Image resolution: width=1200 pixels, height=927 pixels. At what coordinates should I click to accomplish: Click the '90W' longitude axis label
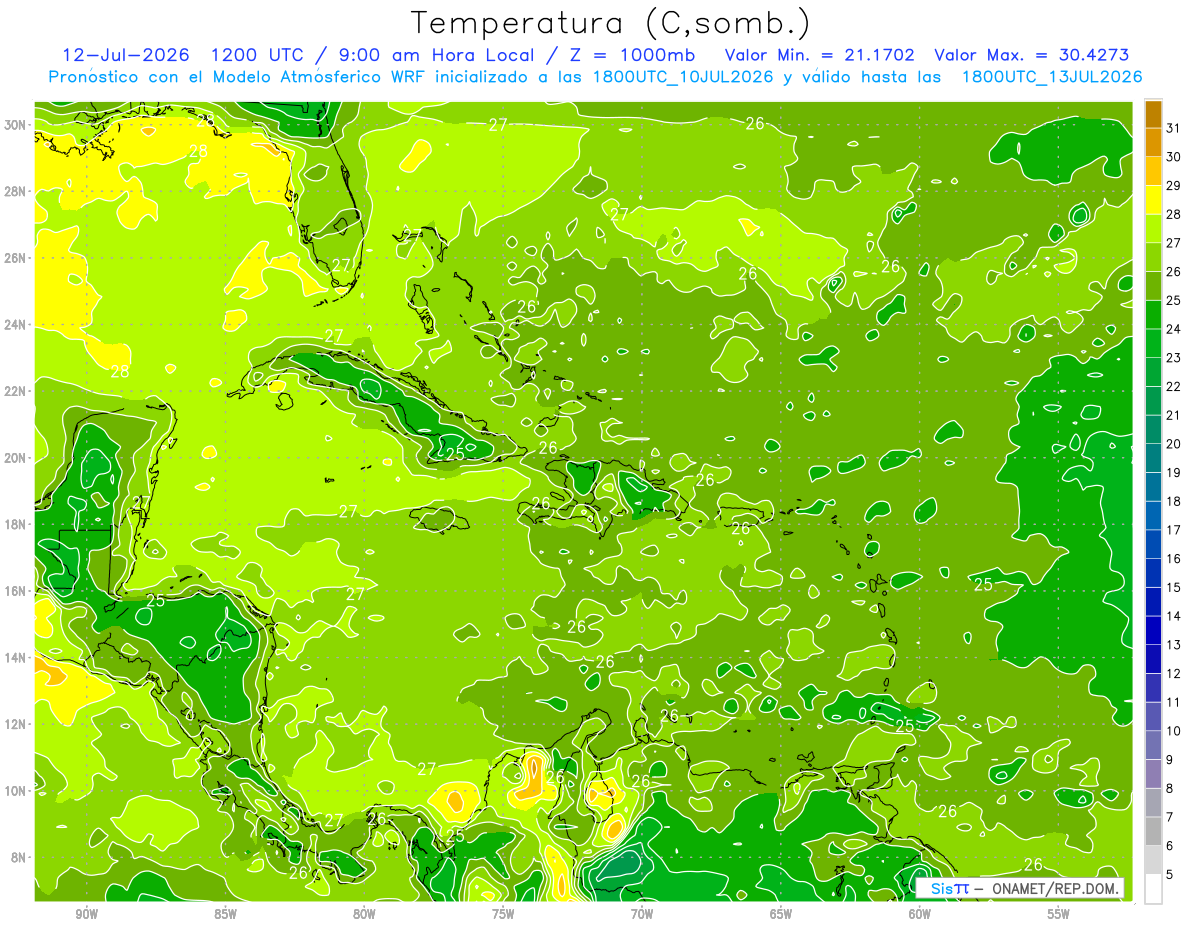[x=87, y=914]
